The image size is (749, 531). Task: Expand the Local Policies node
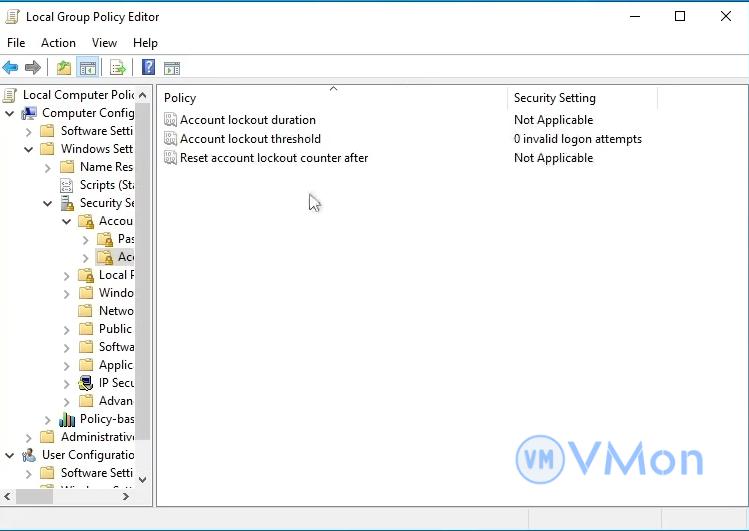point(67,276)
